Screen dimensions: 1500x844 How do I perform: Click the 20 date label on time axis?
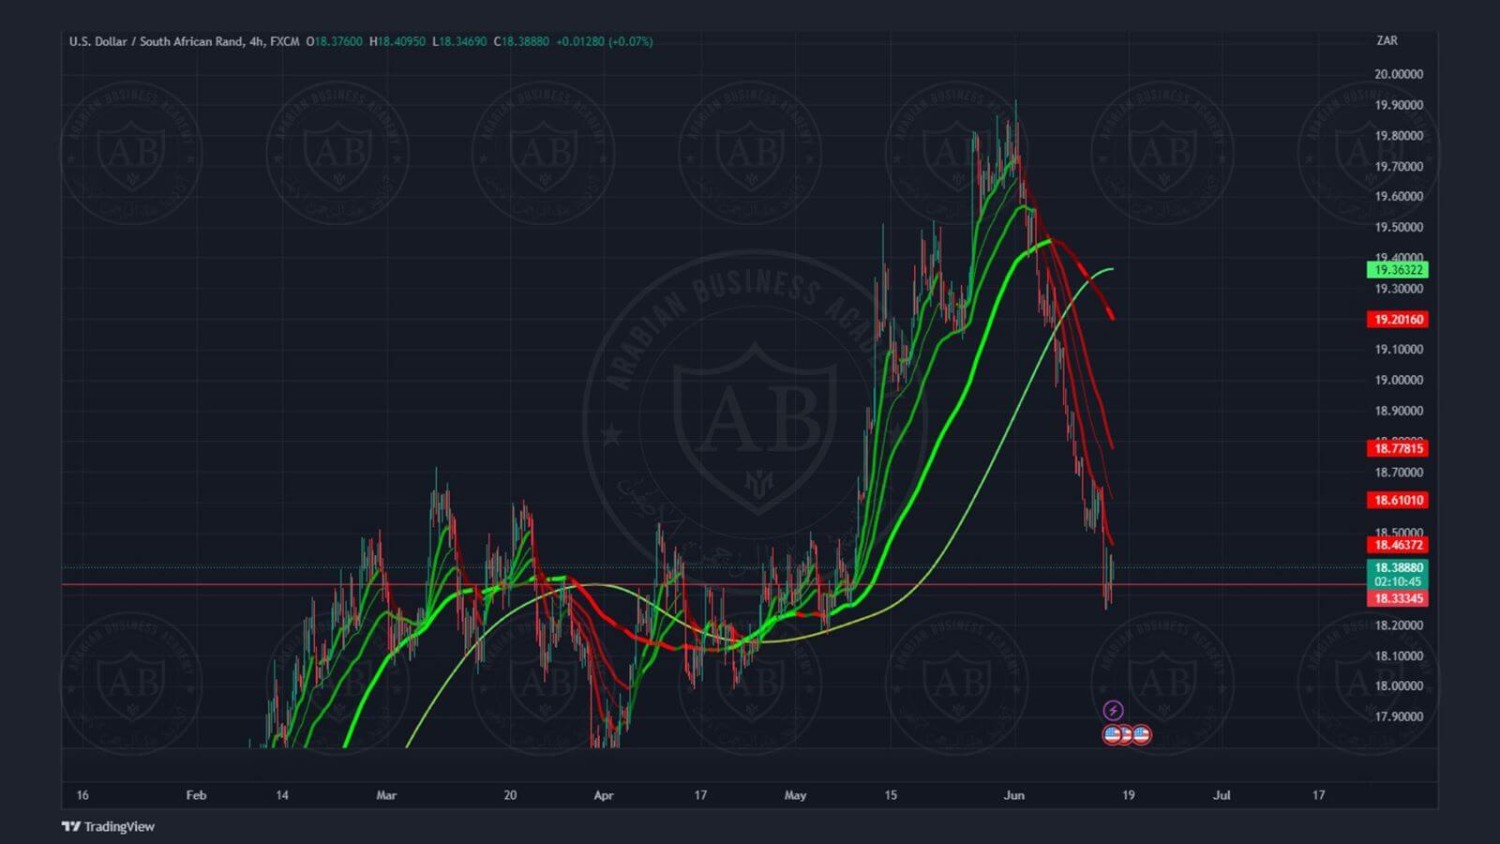[510, 796]
